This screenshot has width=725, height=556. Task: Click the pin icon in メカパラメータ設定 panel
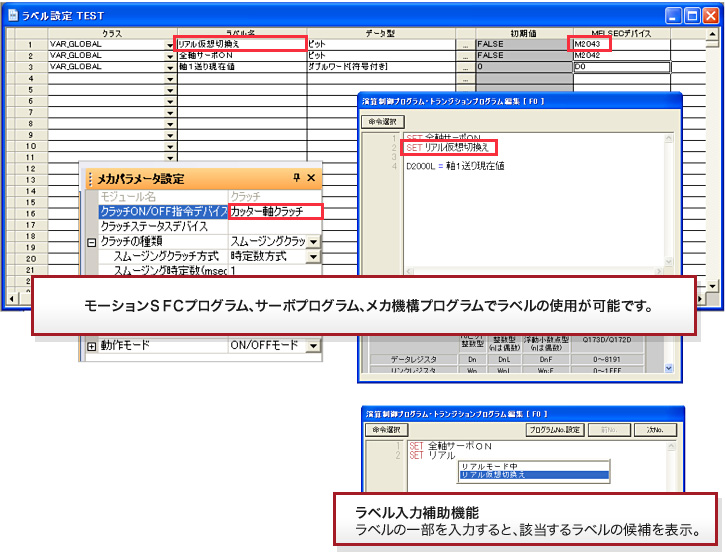tap(296, 178)
